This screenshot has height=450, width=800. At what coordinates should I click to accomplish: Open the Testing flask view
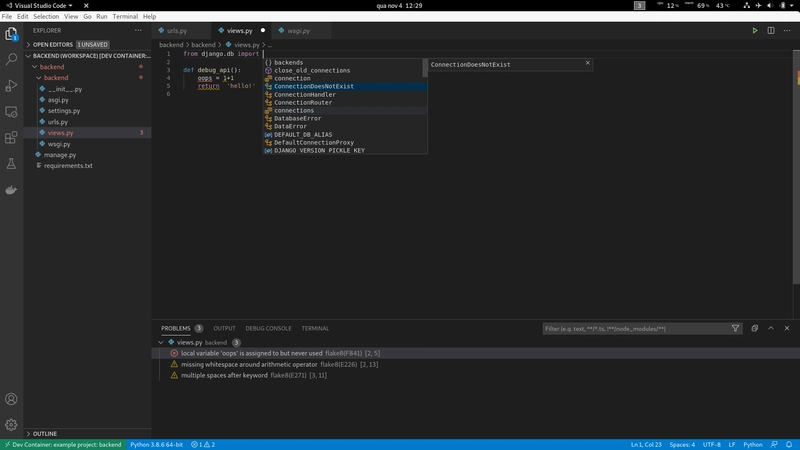11,163
